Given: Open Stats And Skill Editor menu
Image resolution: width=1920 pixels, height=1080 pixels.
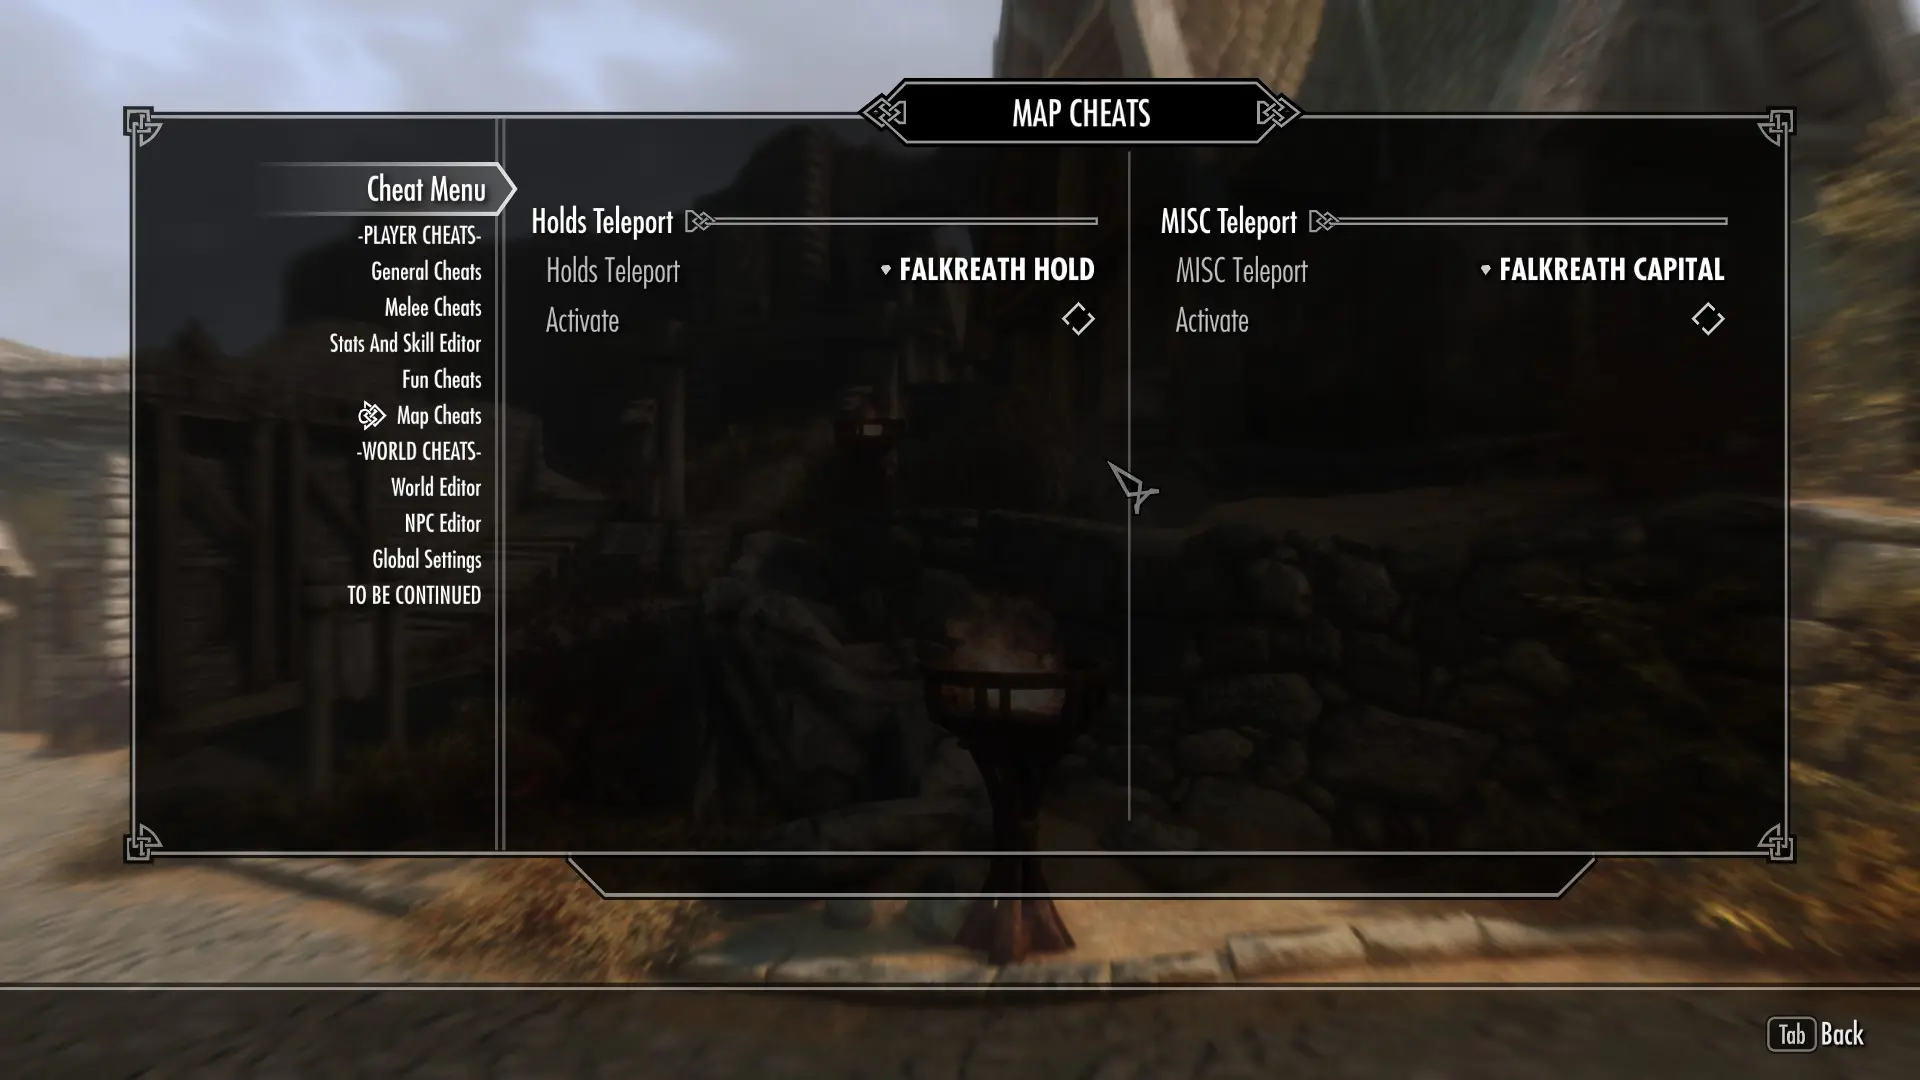Looking at the screenshot, I should [404, 342].
